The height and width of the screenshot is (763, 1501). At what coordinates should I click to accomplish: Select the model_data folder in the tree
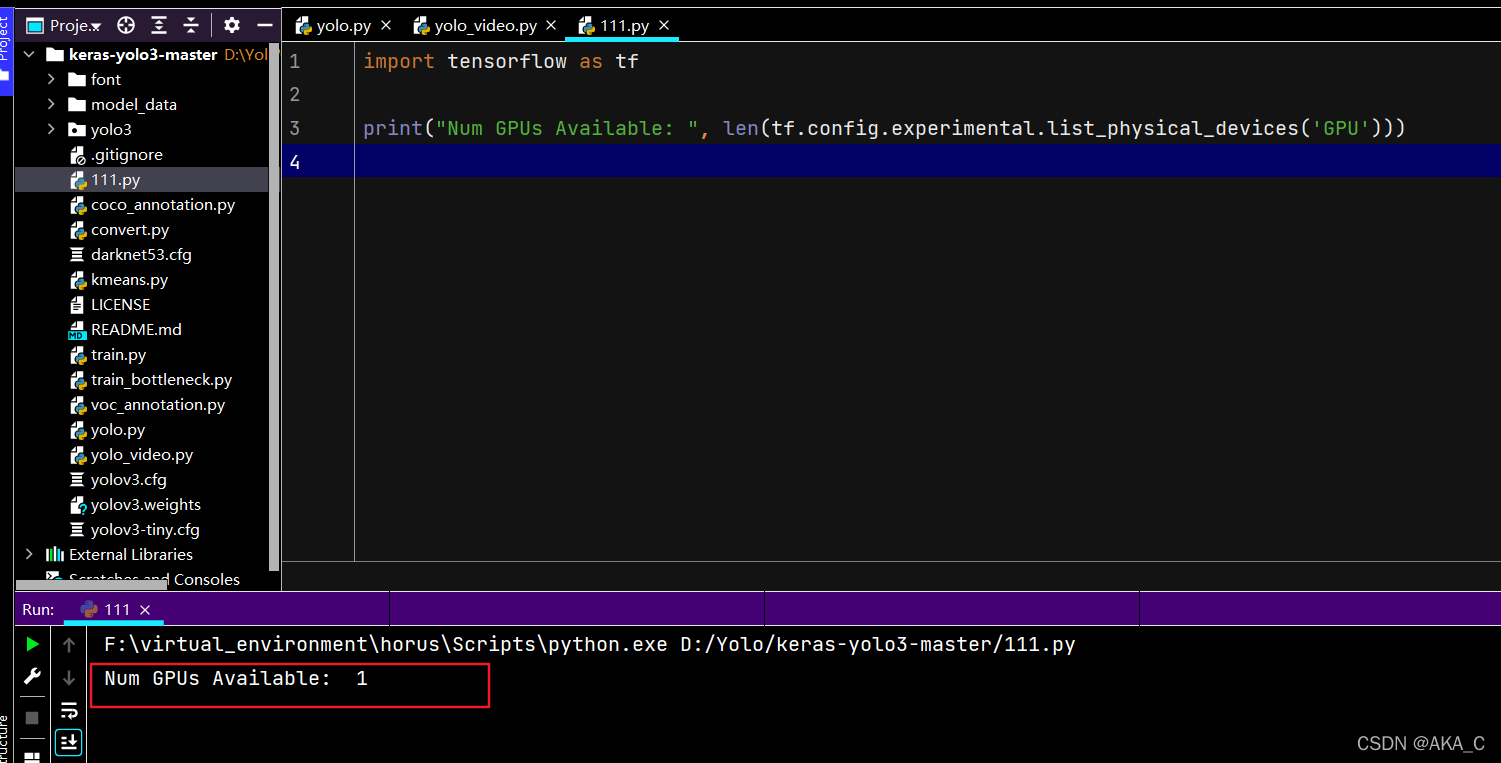133,104
